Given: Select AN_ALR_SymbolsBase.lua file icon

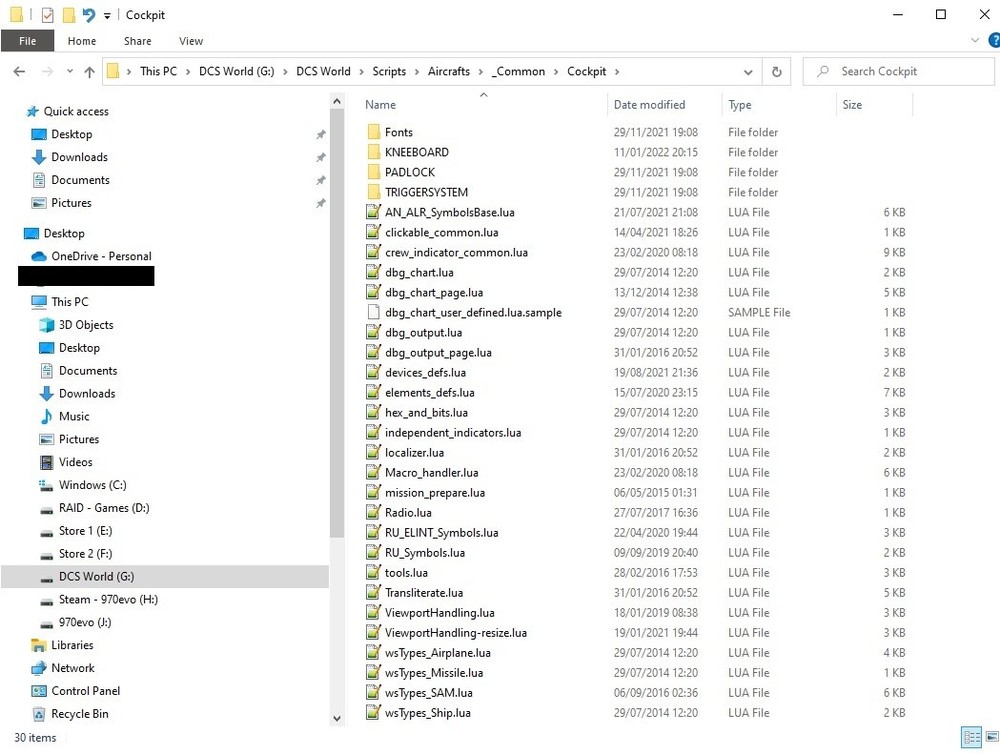Looking at the screenshot, I should (x=374, y=212).
